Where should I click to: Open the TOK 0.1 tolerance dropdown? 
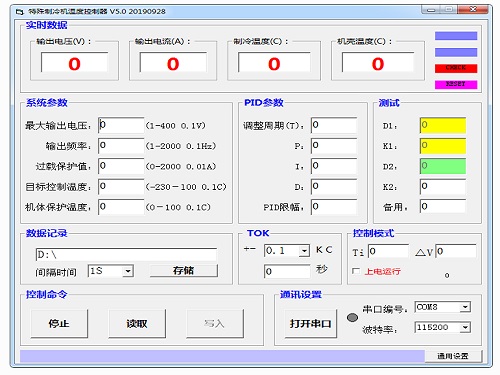tap(304, 251)
